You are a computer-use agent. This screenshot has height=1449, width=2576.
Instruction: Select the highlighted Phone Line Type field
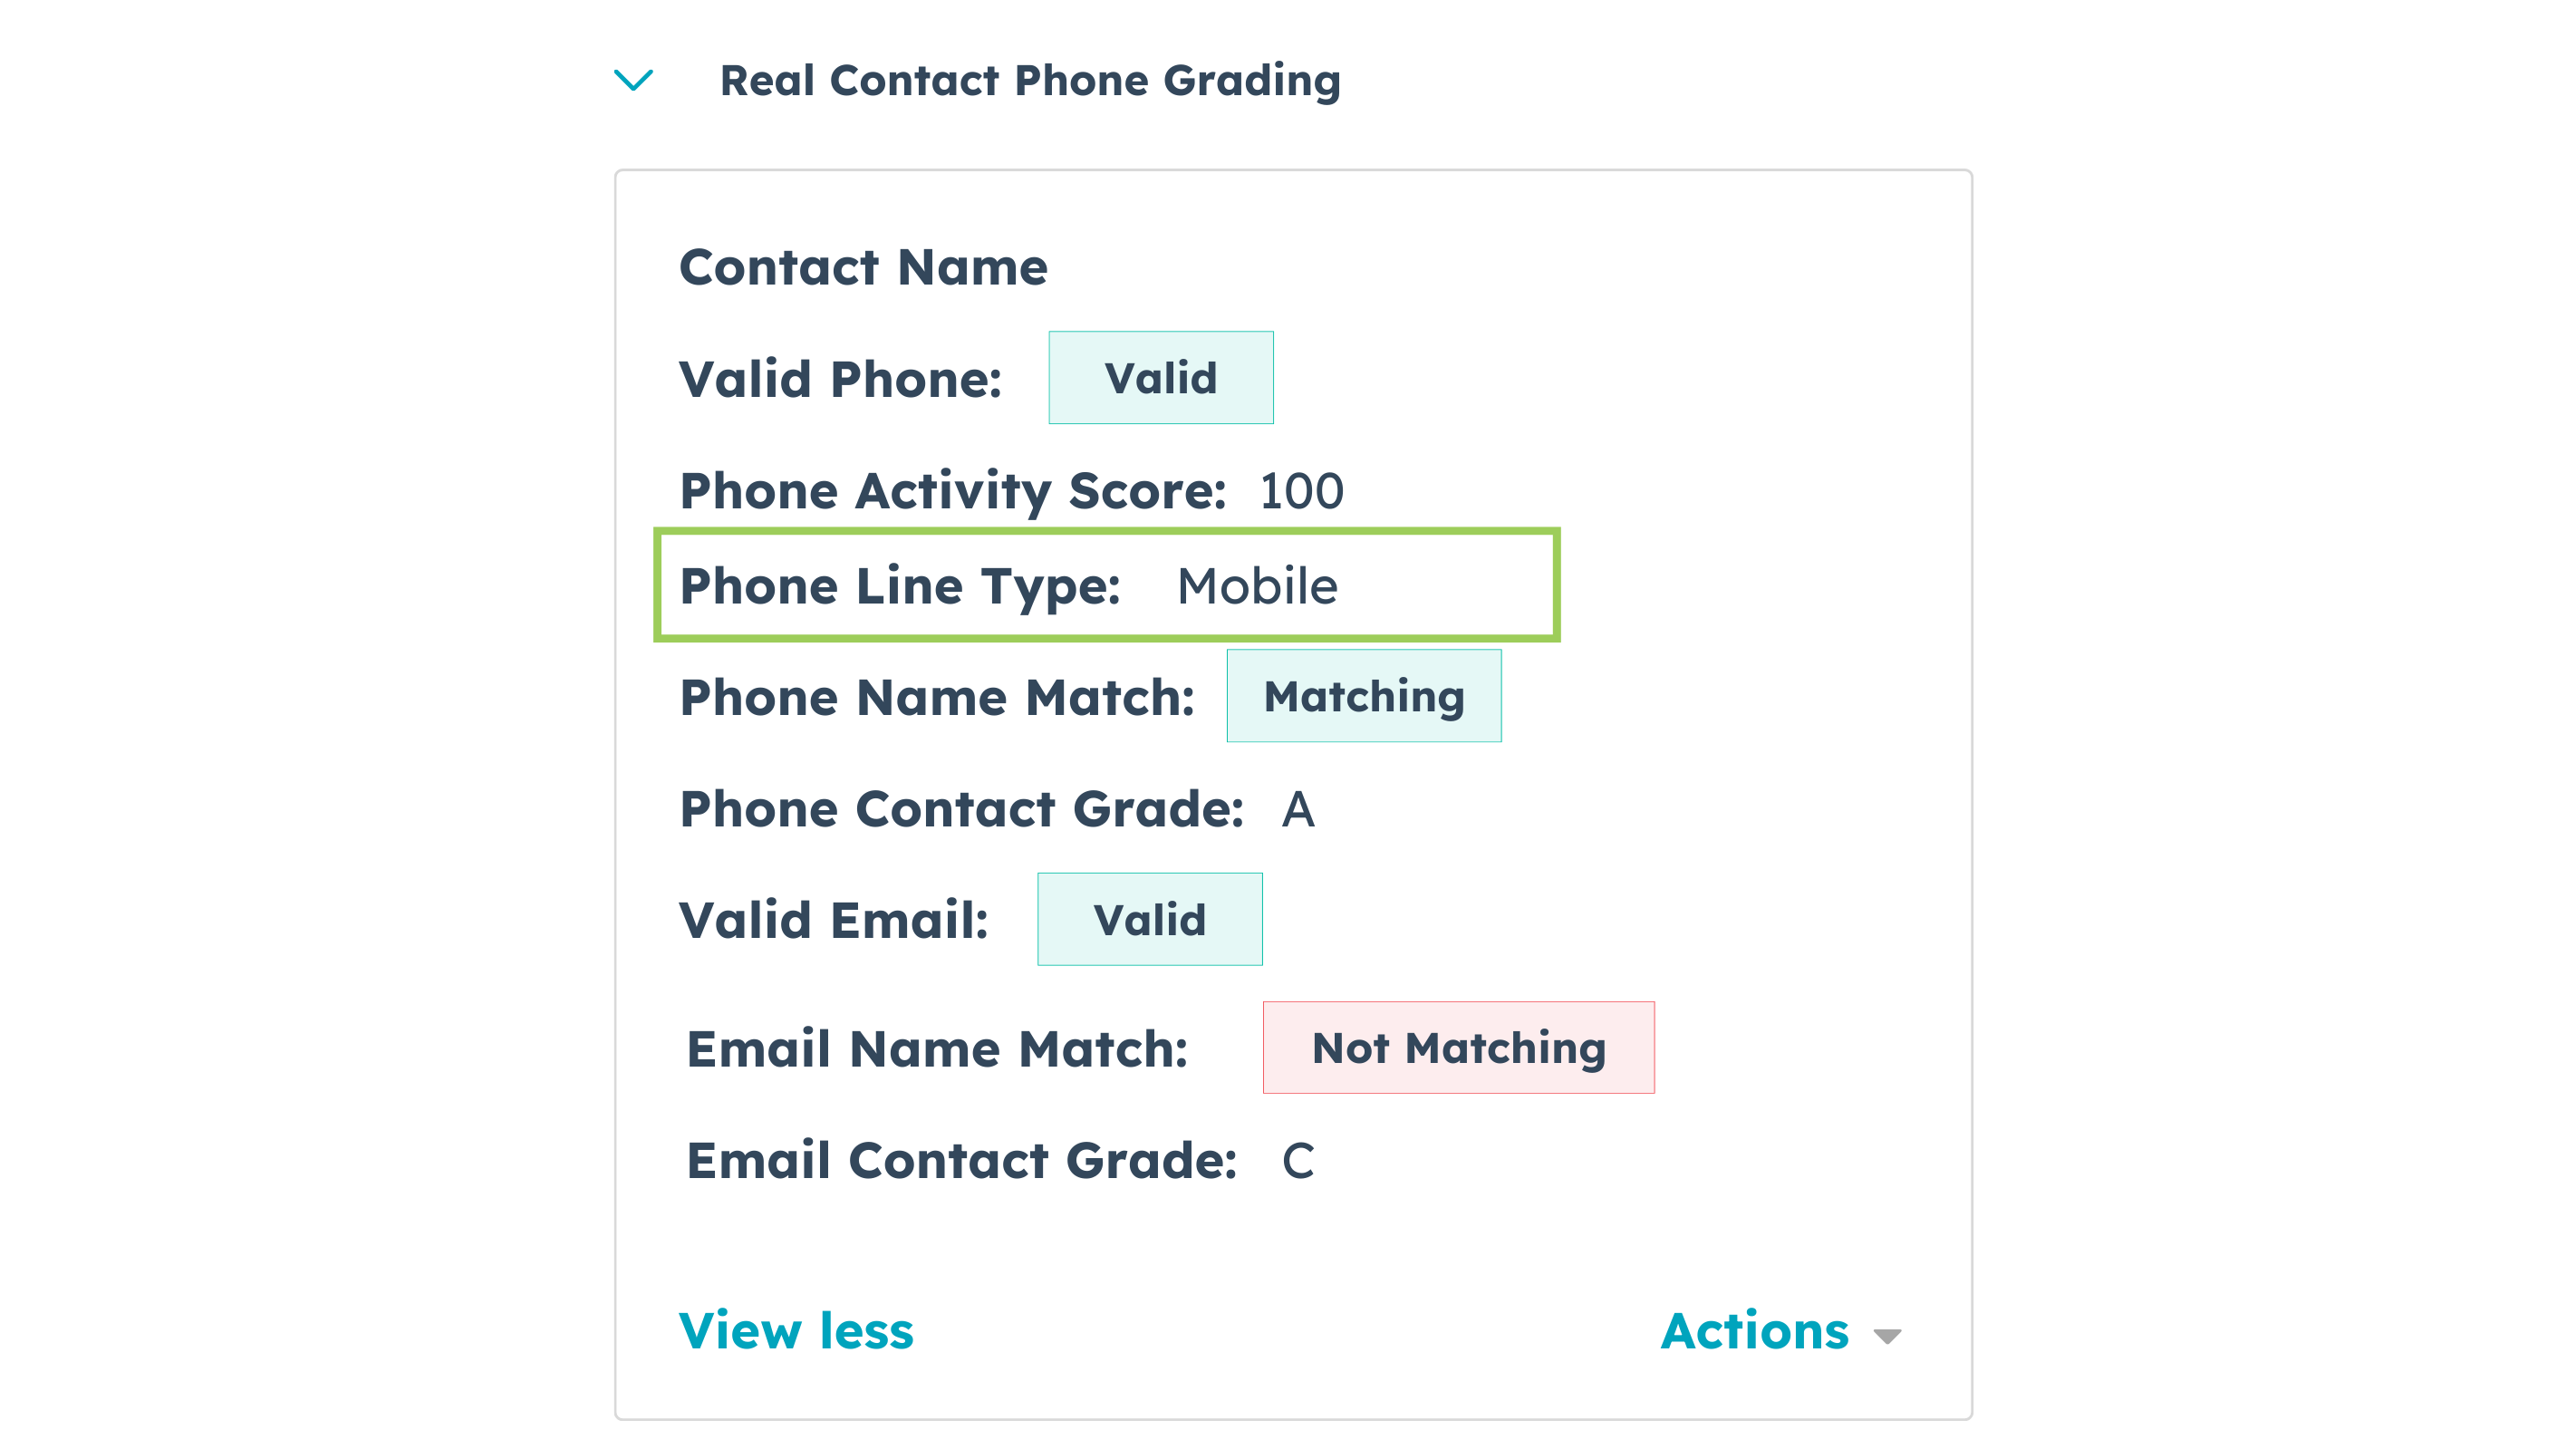click(1106, 585)
